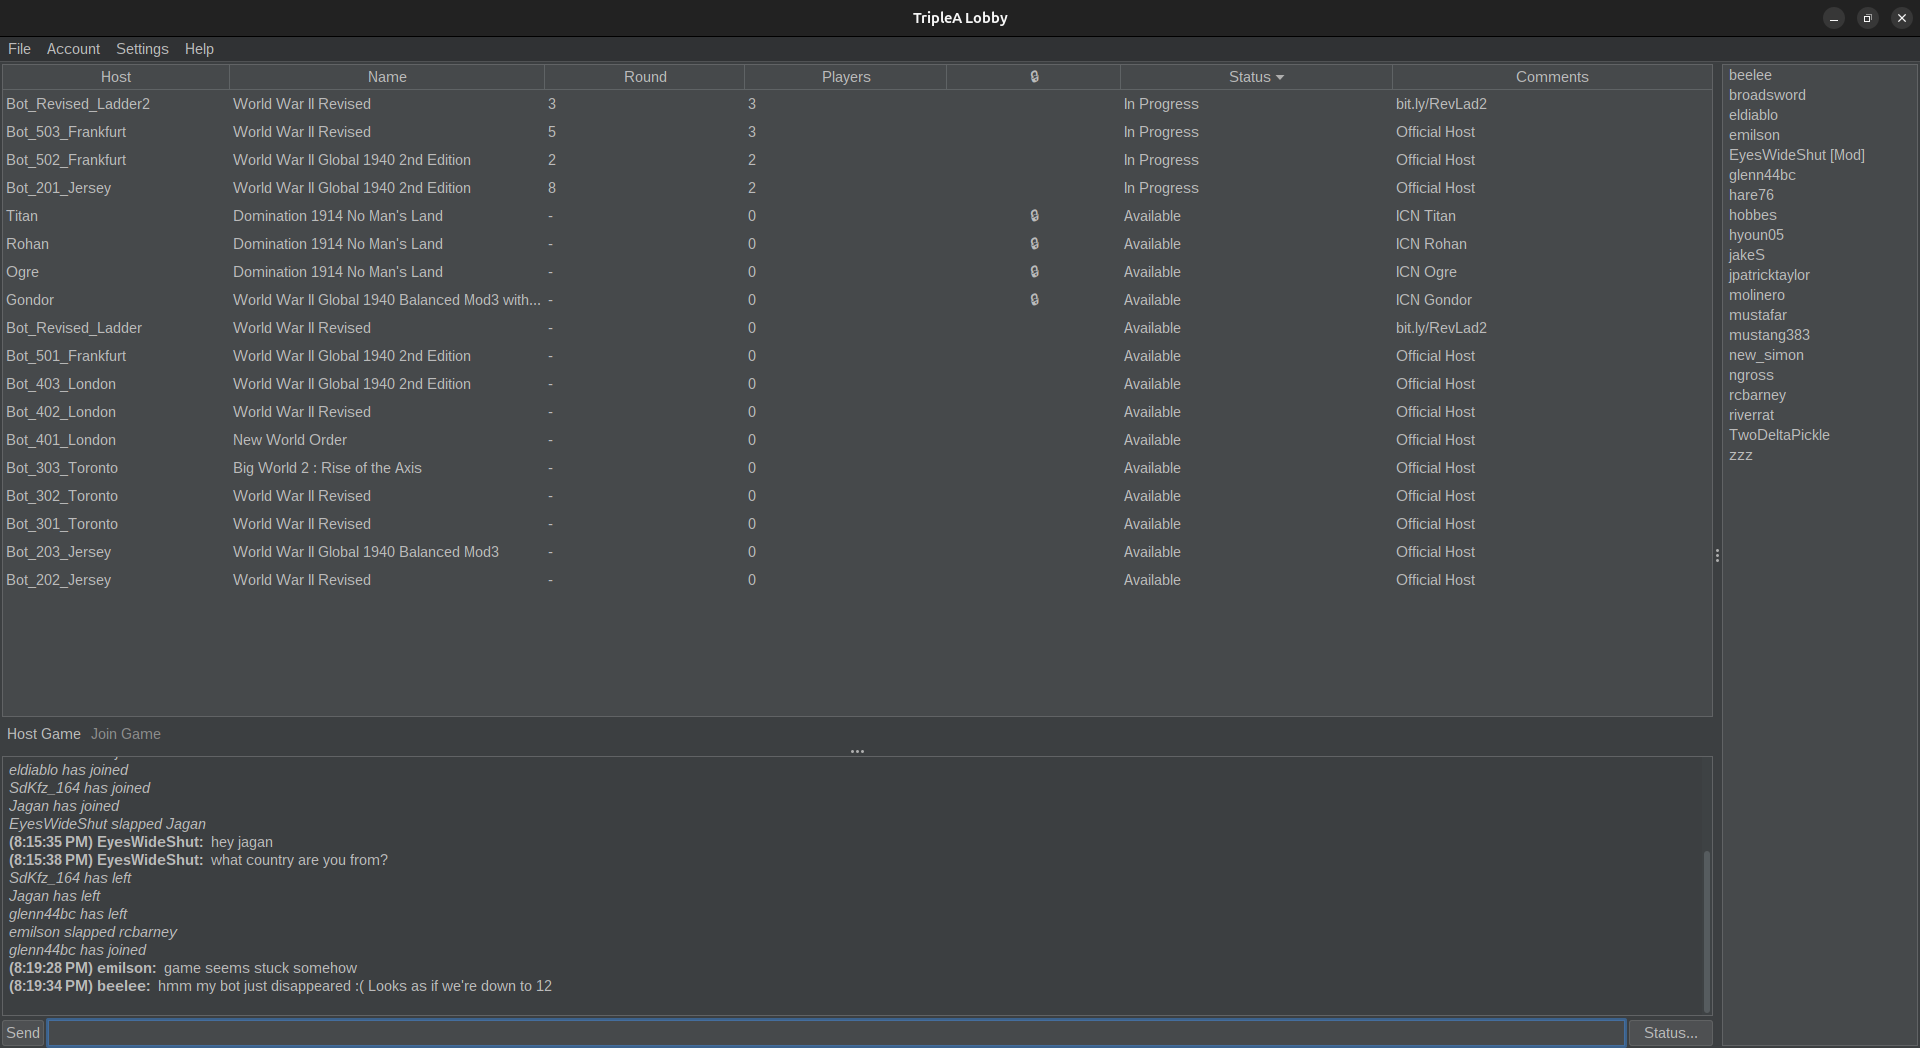Click Rohan row's password lock icon
1920x1048 pixels.
[1034, 244]
